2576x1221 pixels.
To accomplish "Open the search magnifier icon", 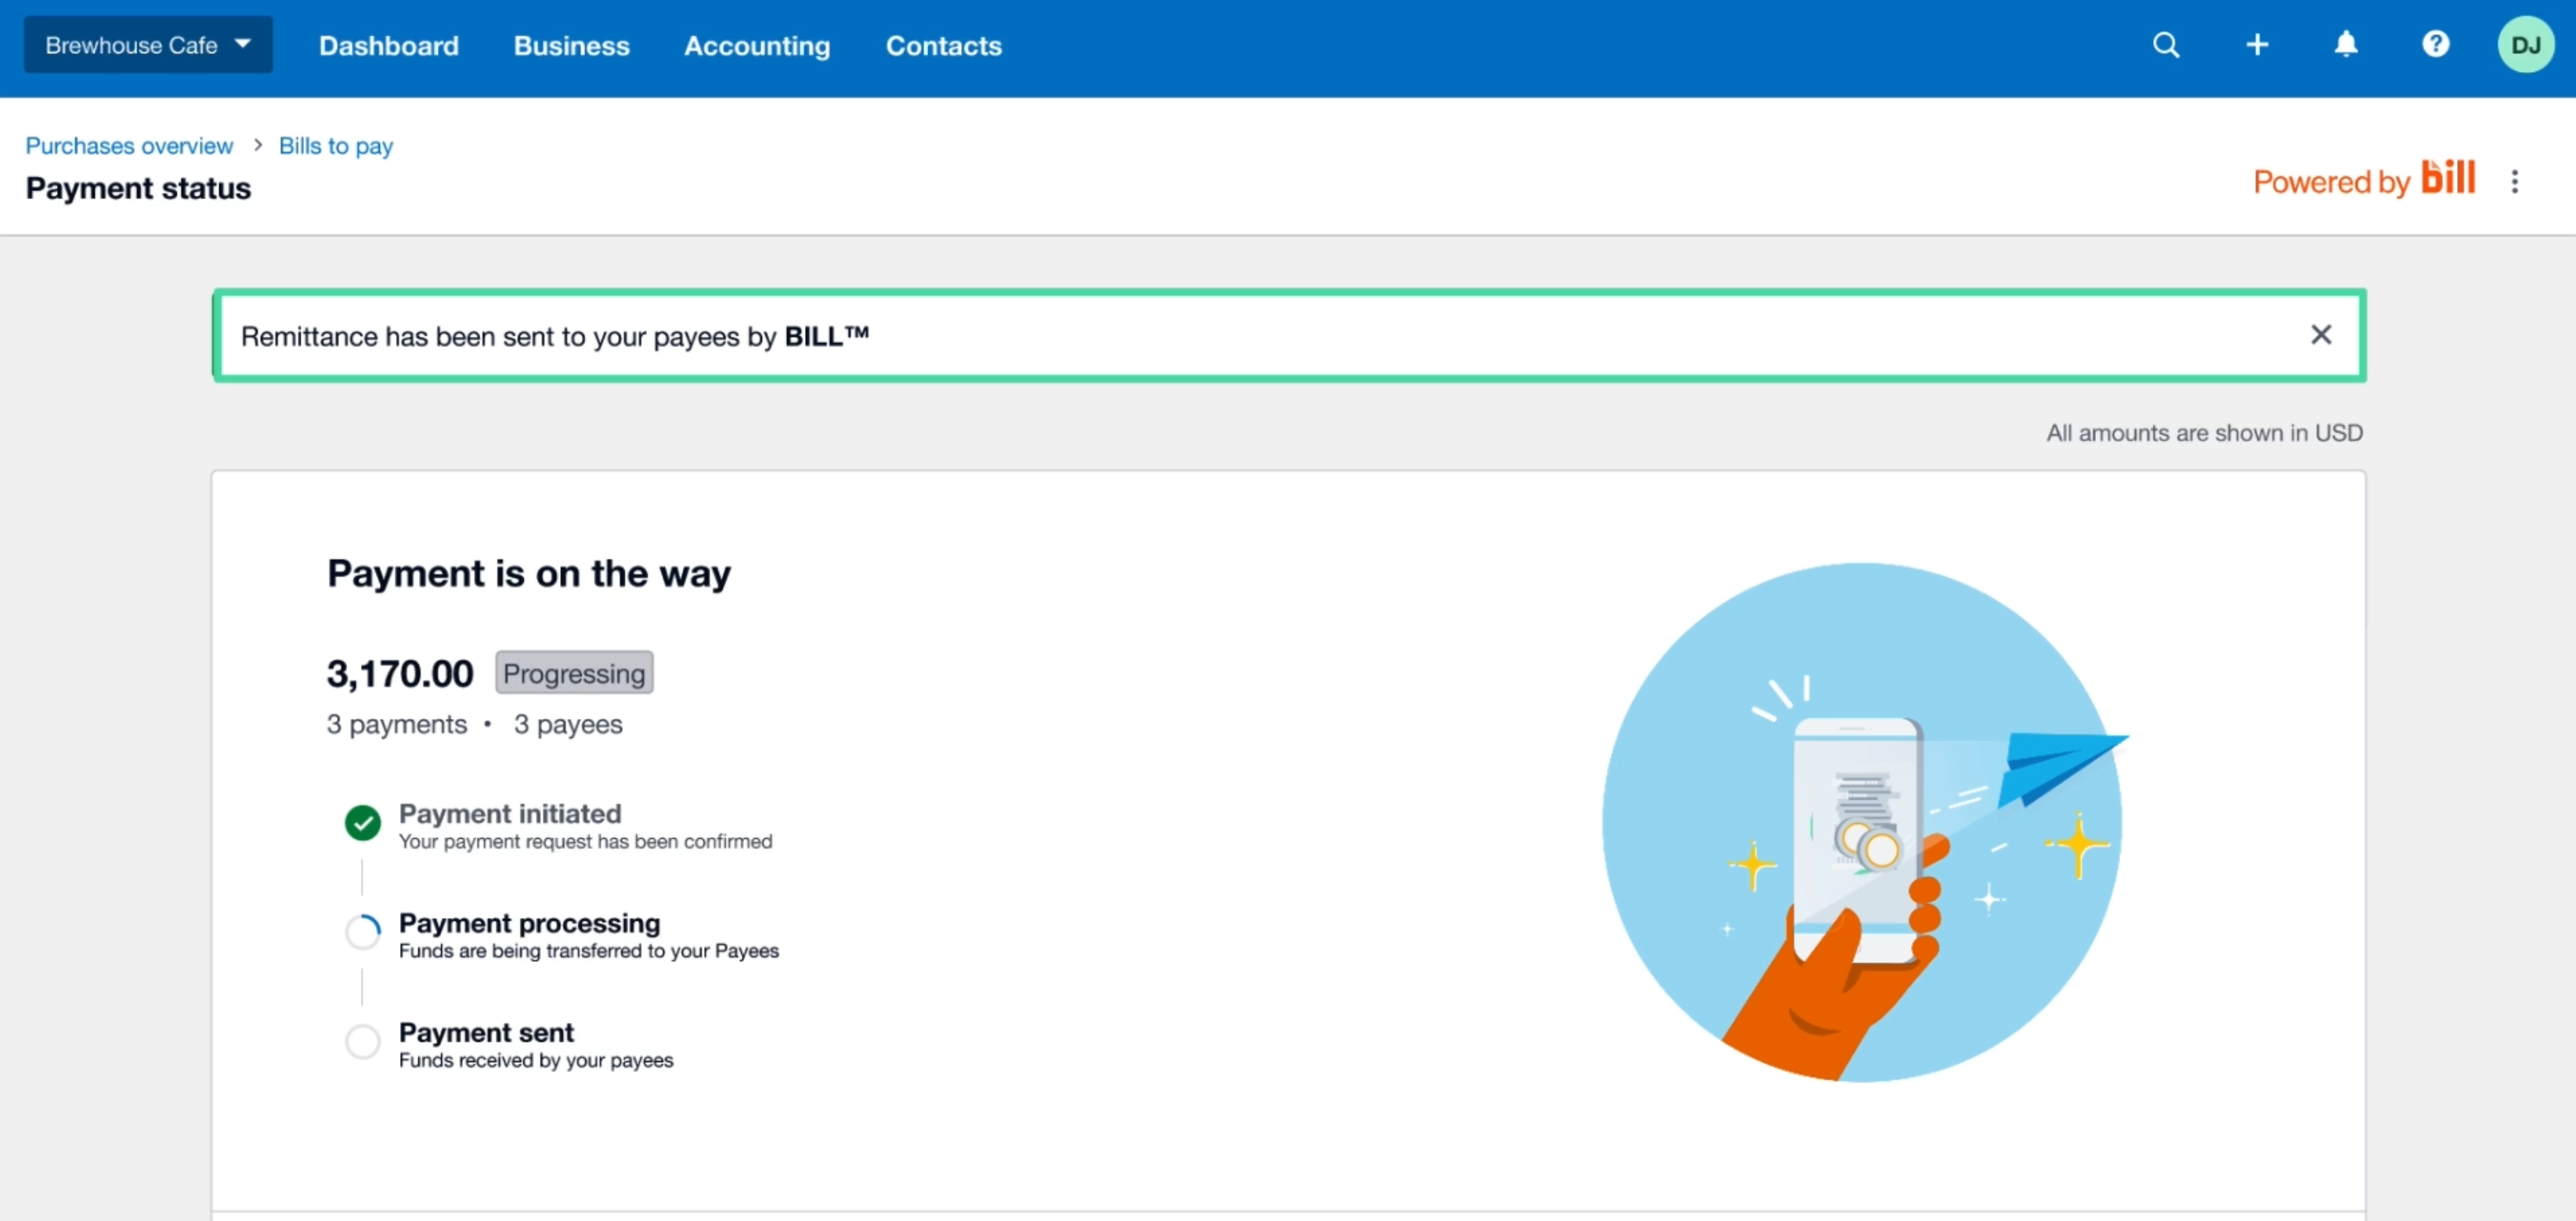I will (2166, 45).
